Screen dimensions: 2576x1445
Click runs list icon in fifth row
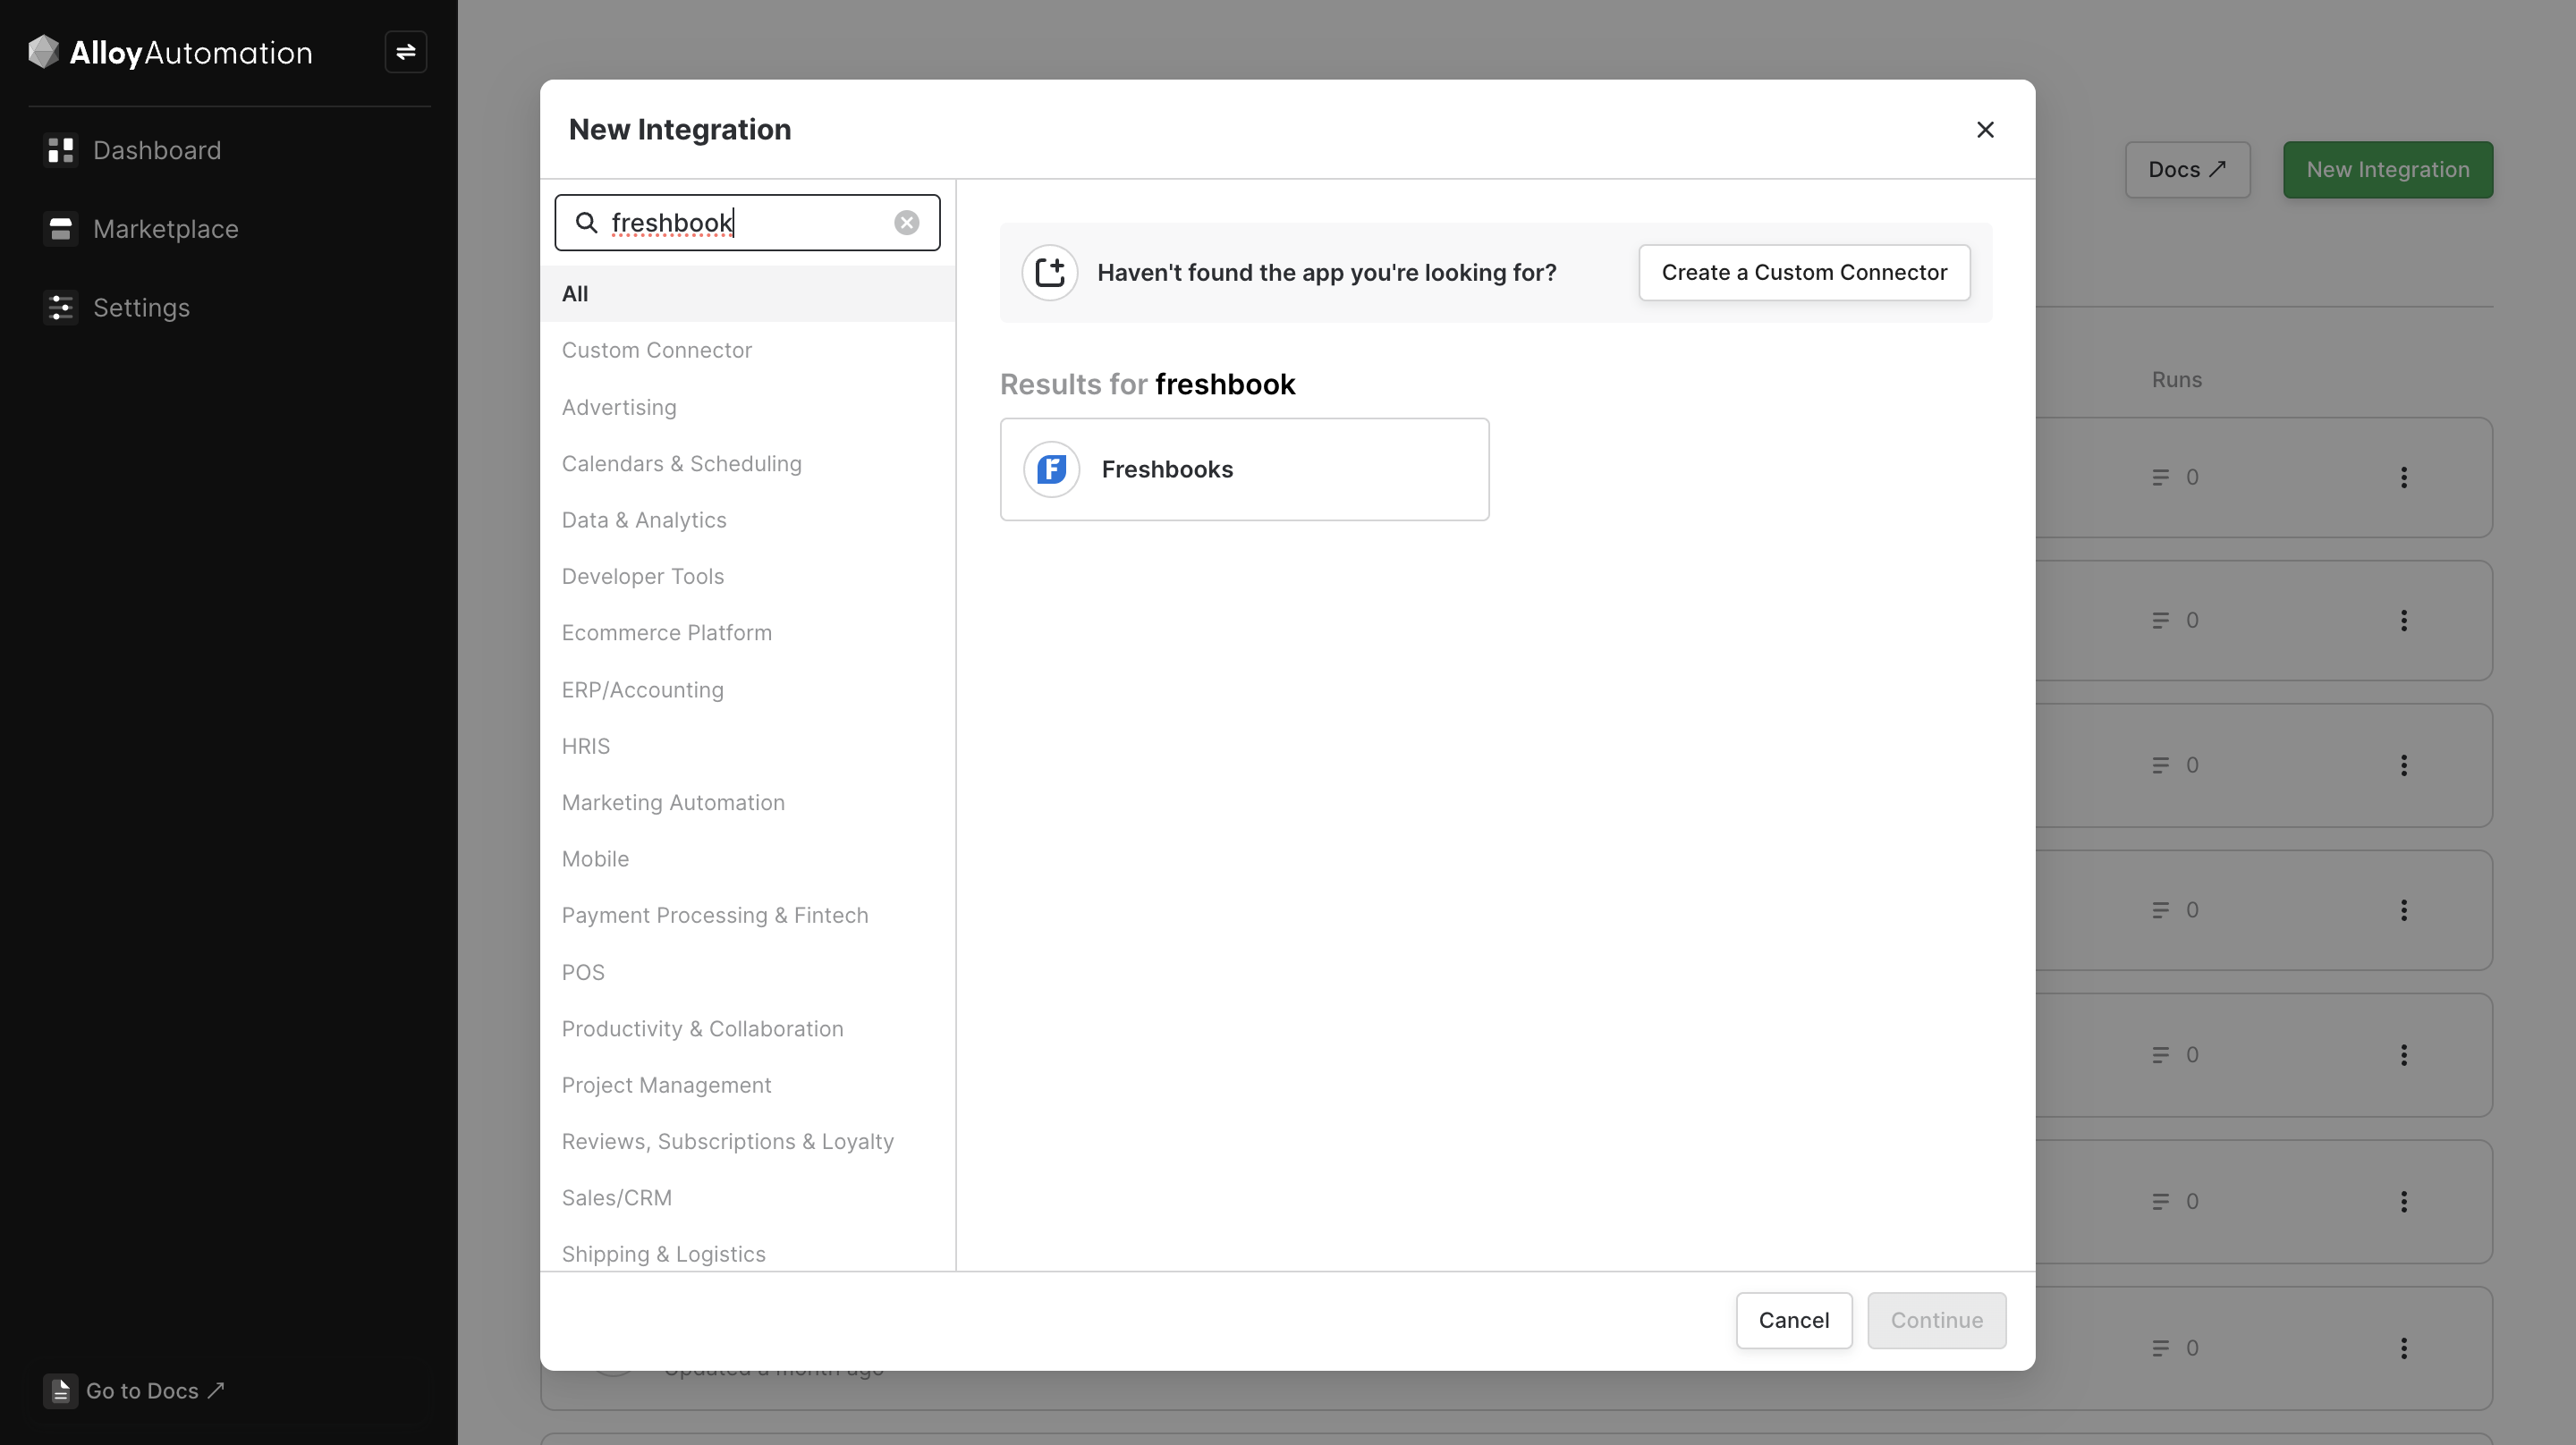2160,1055
